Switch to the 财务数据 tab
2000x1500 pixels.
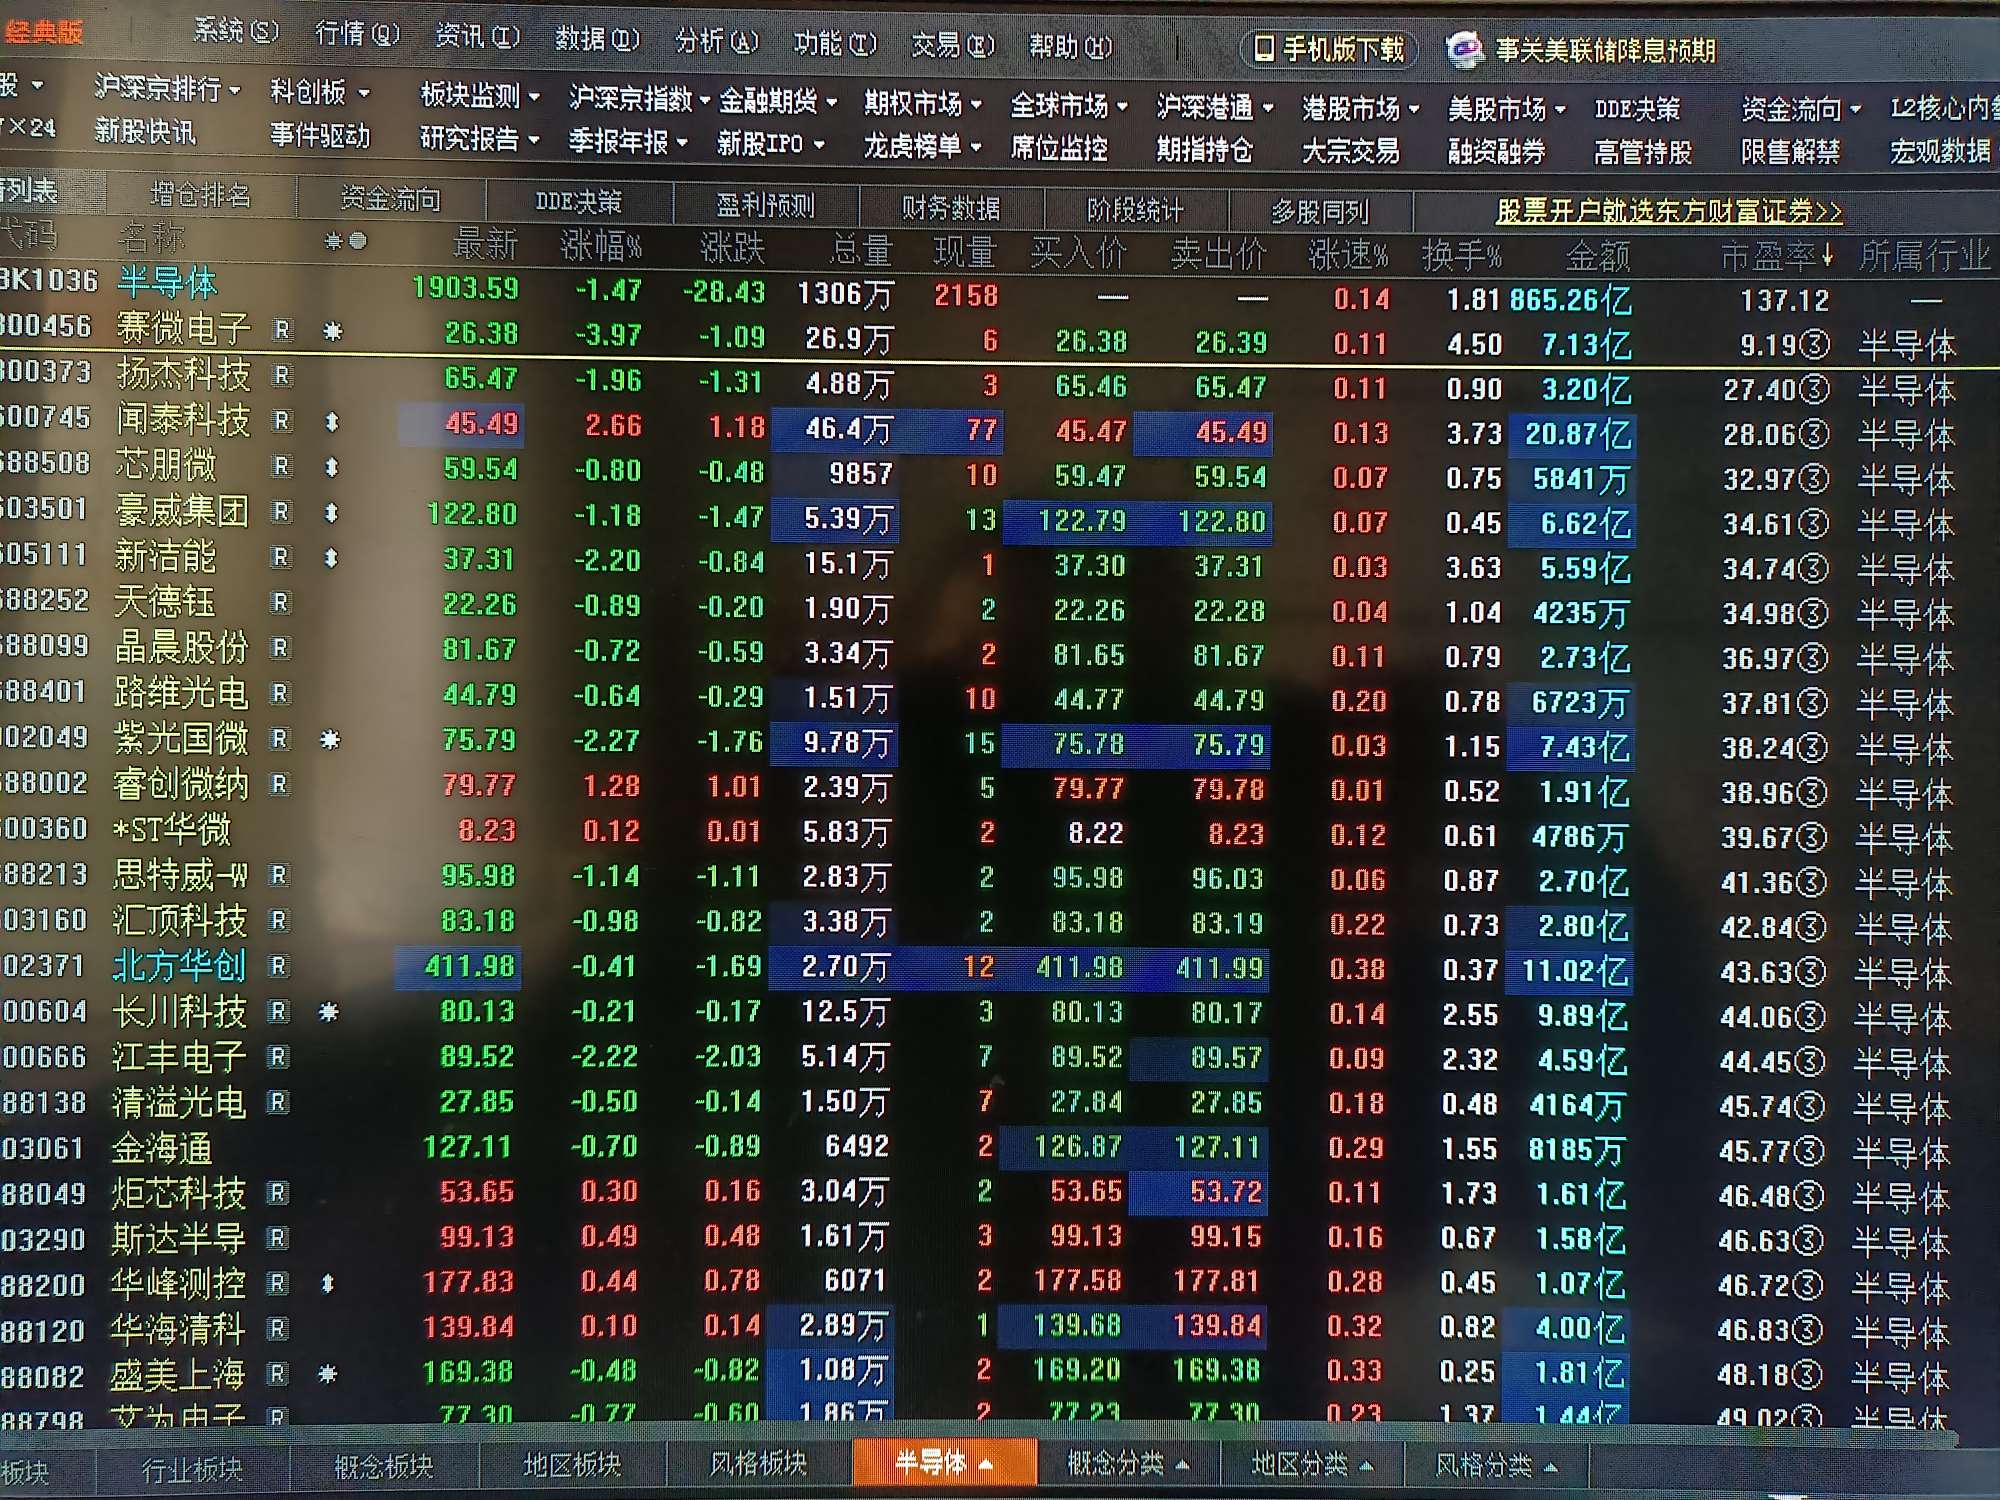(950, 207)
